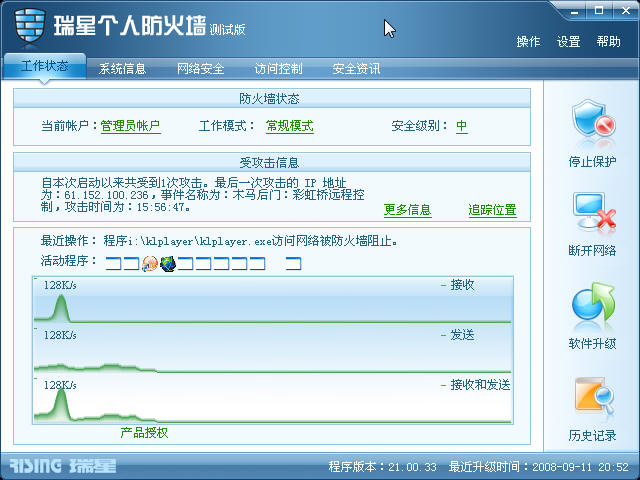Click the 软件升级 label
The height and width of the screenshot is (480, 640).
(592, 344)
